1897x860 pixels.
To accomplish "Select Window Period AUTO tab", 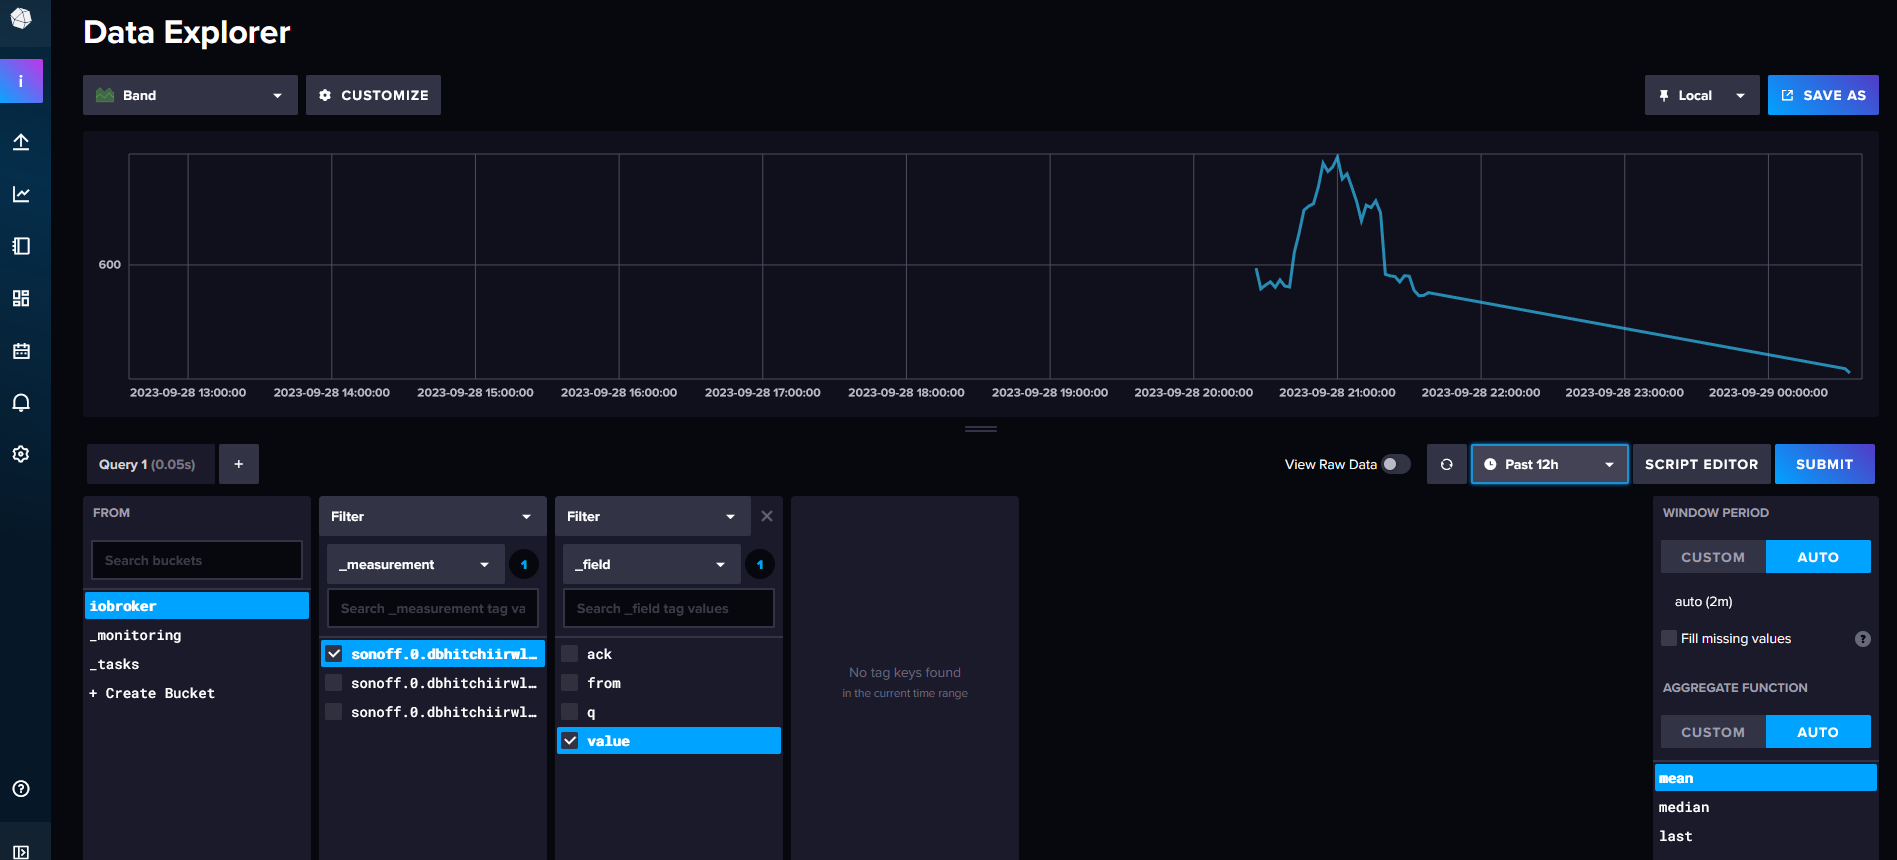I will (x=1818, y=557).
